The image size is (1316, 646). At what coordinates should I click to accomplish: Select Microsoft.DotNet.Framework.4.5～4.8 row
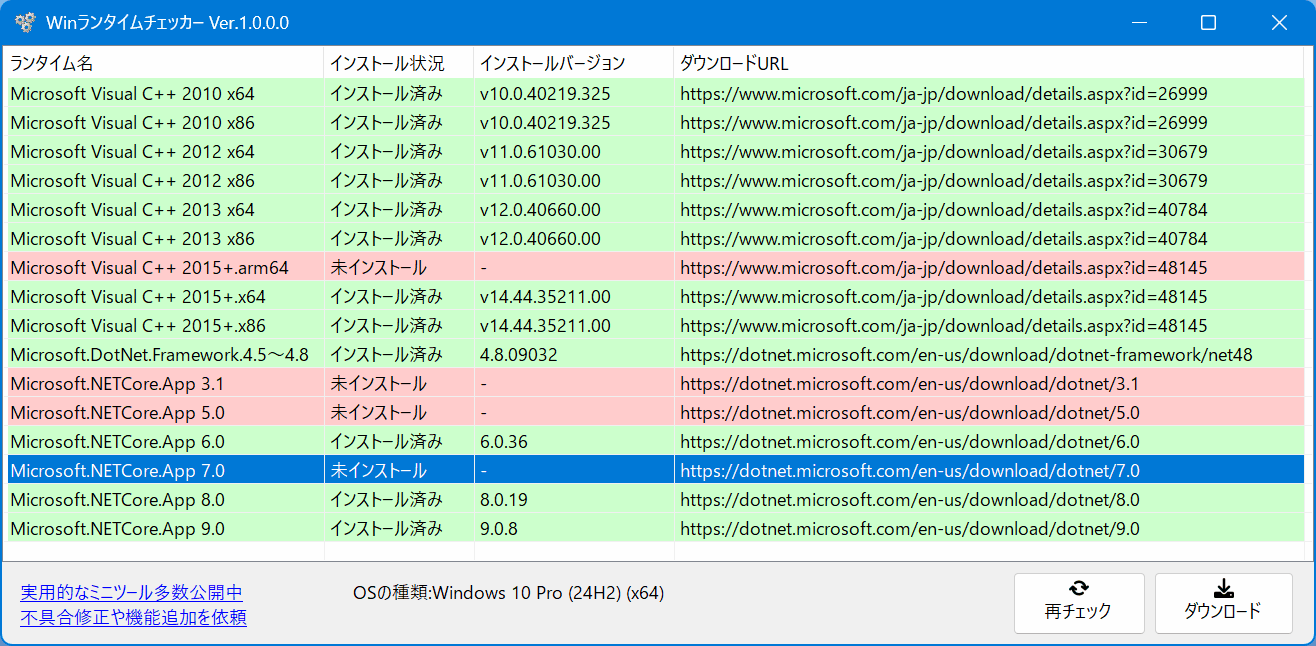(655, 355)
